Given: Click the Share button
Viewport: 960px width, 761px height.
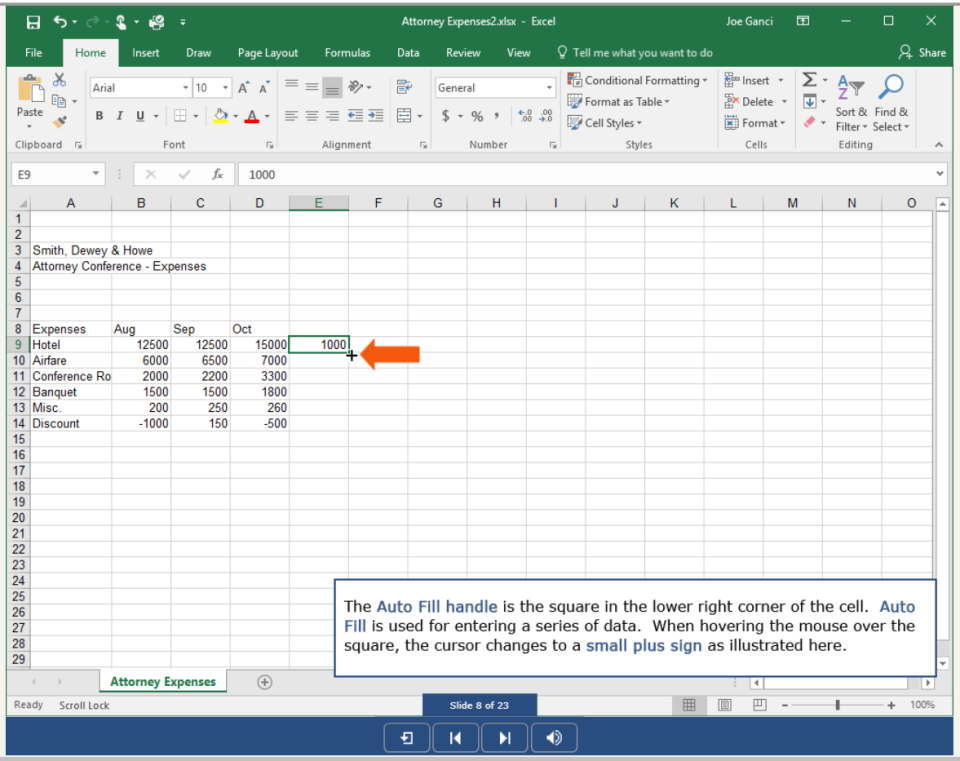Looking at the screenshot, I should 922,53.
